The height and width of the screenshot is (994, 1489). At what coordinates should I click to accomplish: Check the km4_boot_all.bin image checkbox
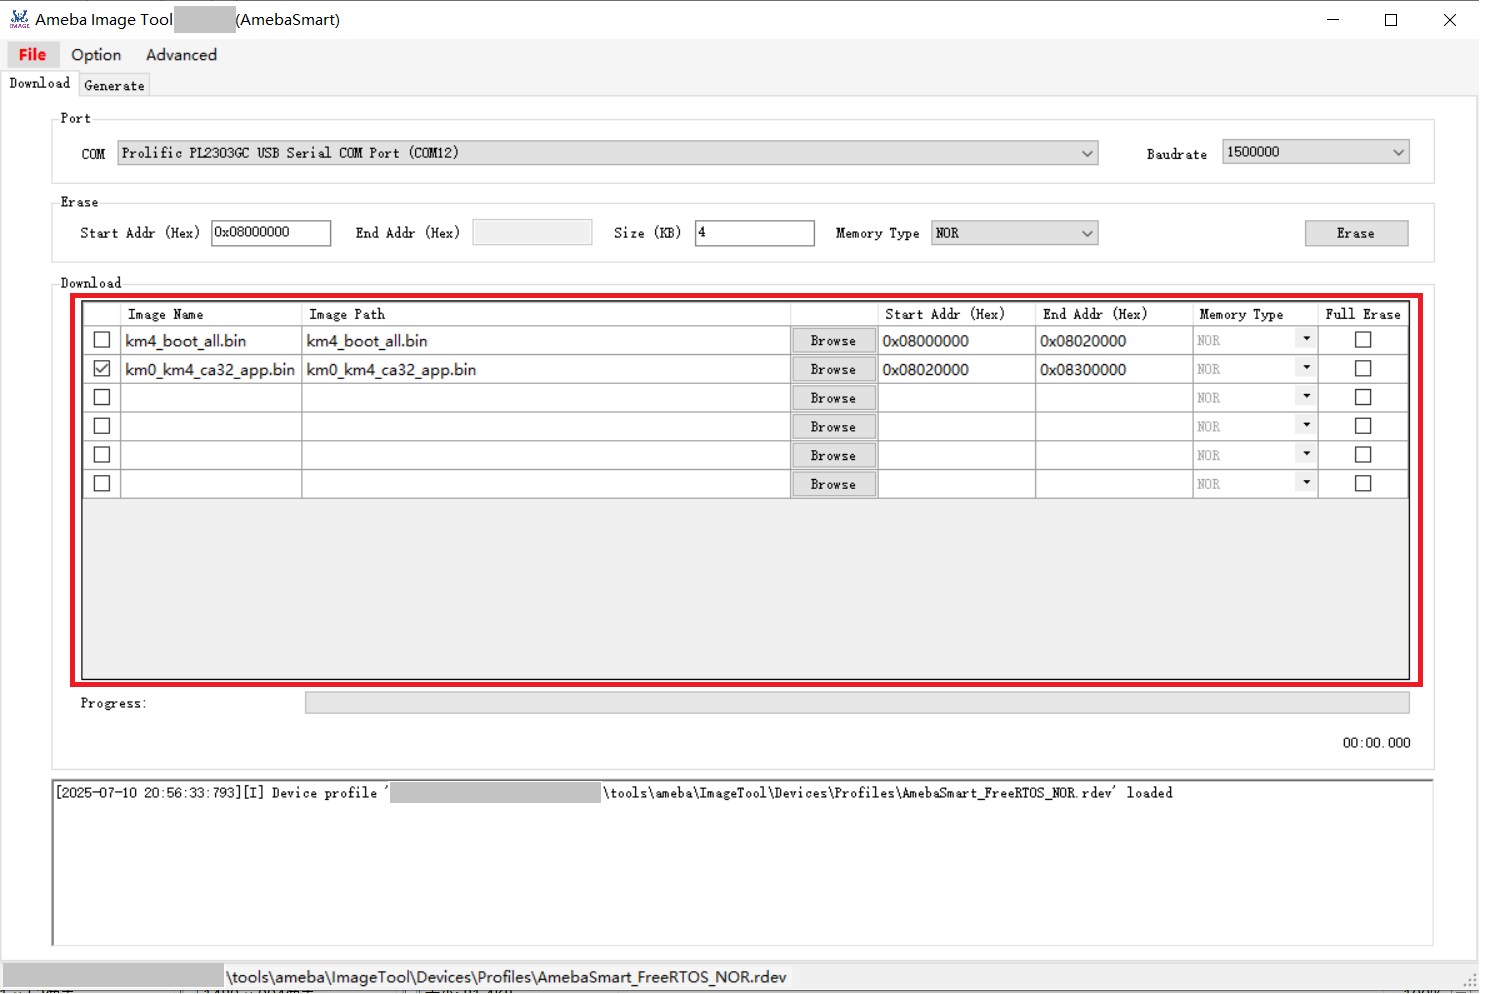click(x=102, y=340)
